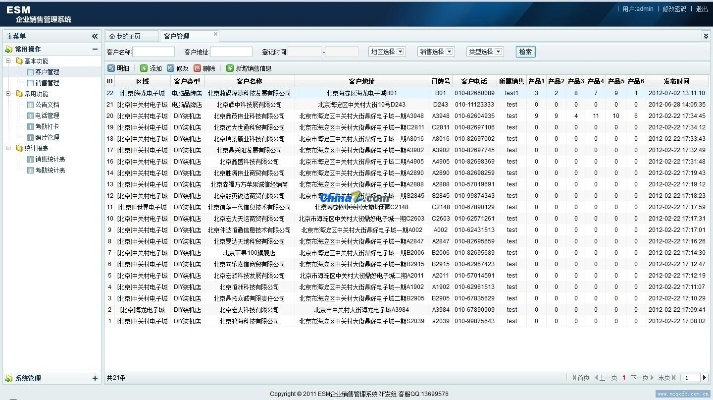This screenshot has height=400, width=713.
Task: Focus the page number jump input
Action: tap(690, 378)
